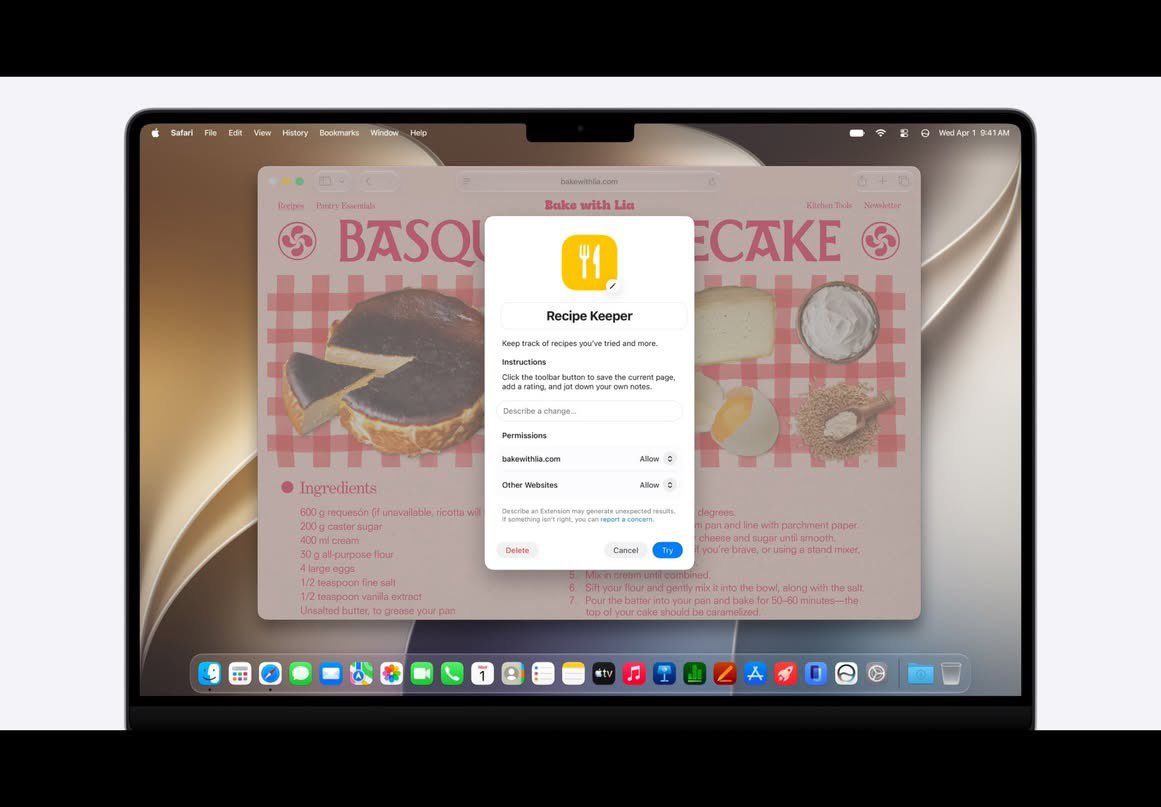Click the Share icon in Safari toolbar
Screen dimensions: 1161x807
[x=862, y=181]
